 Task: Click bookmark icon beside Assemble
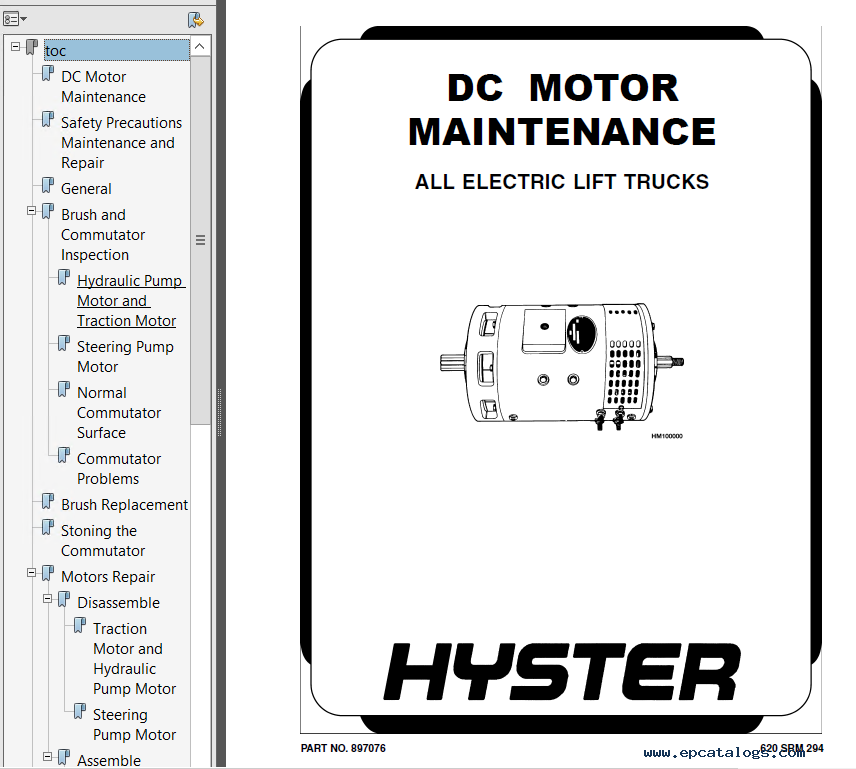(x=64, y=757)
